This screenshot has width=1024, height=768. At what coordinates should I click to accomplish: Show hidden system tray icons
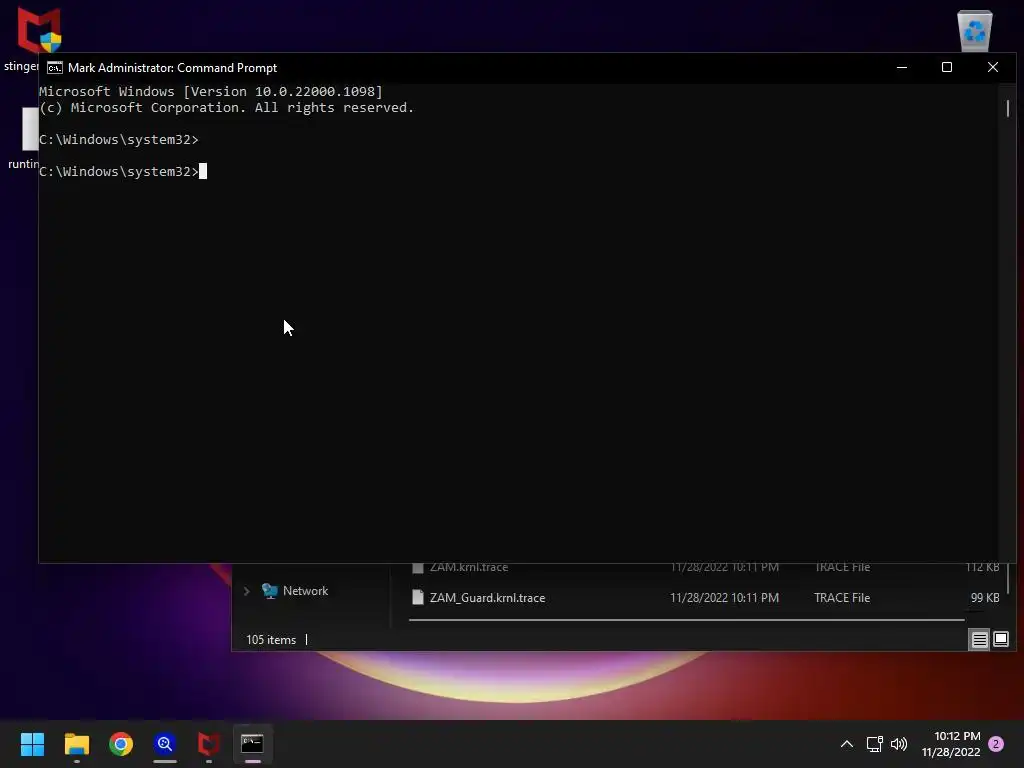tap(846, 744)
